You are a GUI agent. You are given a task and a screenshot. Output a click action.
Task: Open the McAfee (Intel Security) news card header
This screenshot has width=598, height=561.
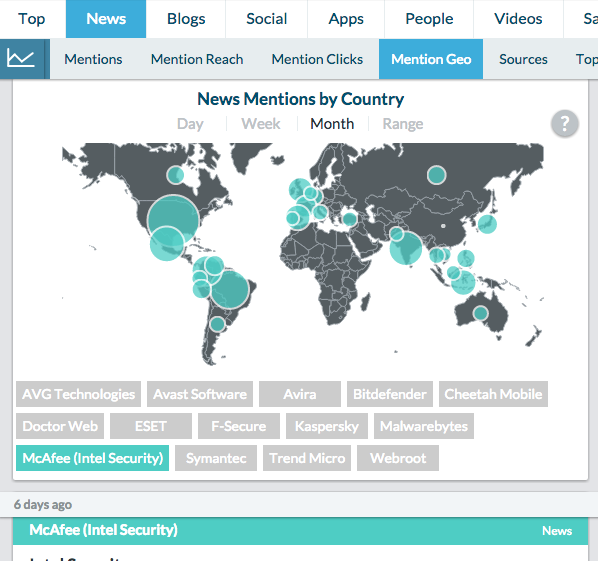coord(301,530)
